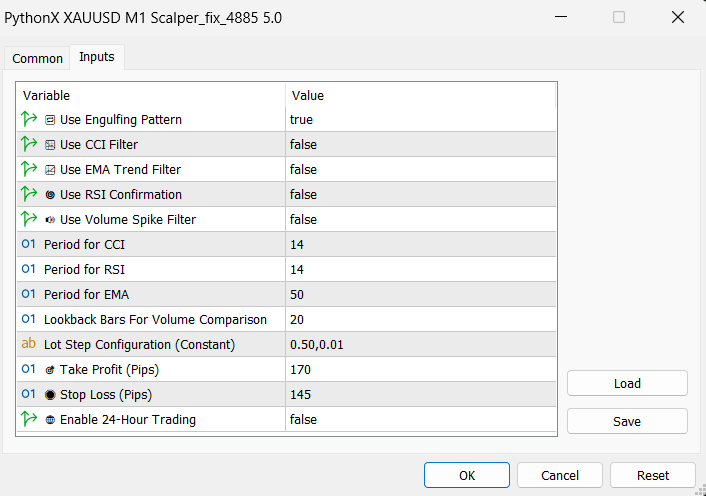The height and width of the screenshot is (496, 706).
Task: Open the Use Volume Spike Filter value dropdown
Action: click(x=420, y=220)
